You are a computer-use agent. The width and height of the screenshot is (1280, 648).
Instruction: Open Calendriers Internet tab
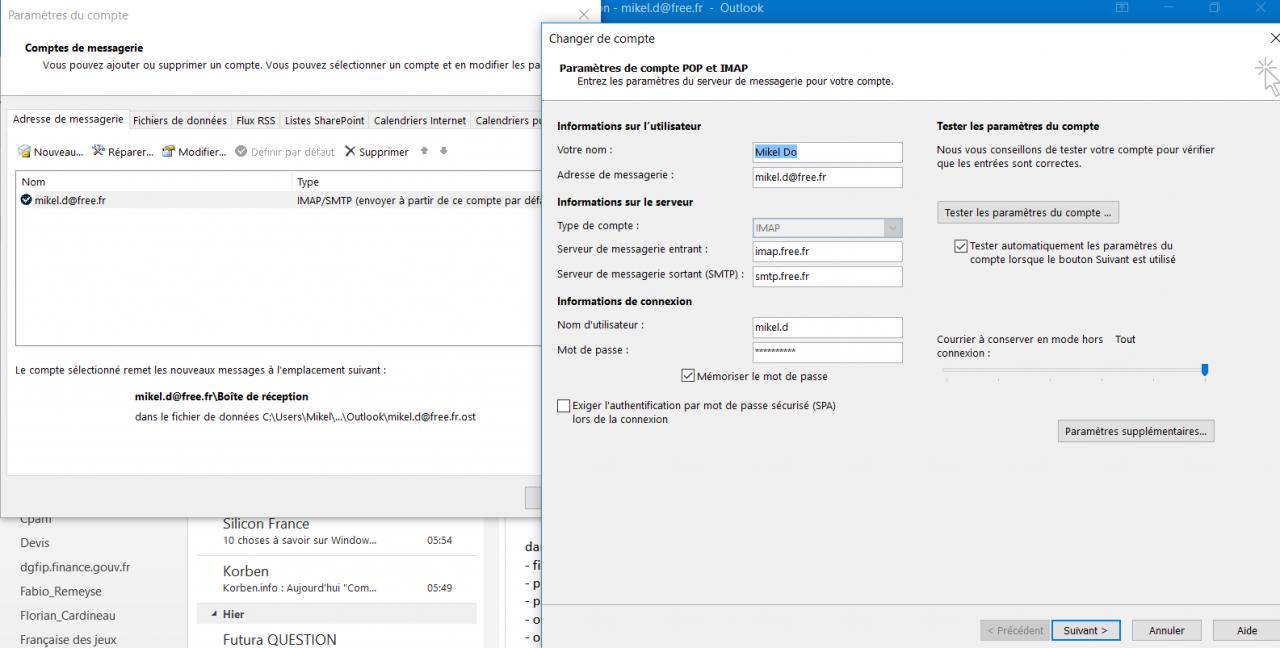420,120
